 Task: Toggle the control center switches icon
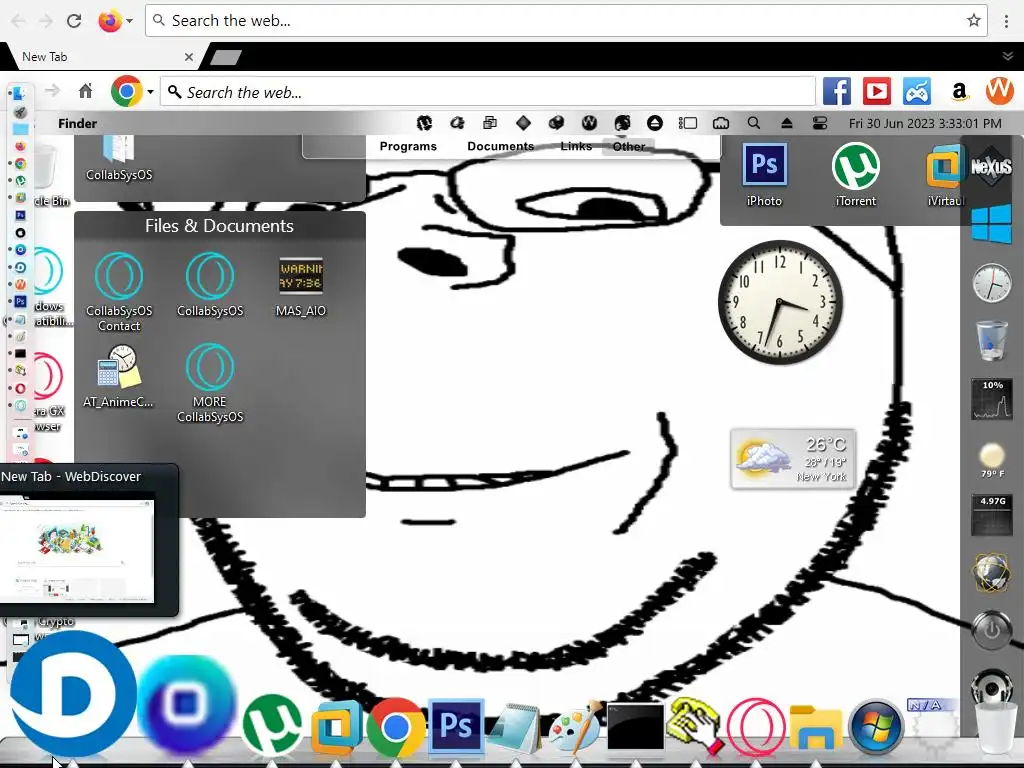(820, 123)
